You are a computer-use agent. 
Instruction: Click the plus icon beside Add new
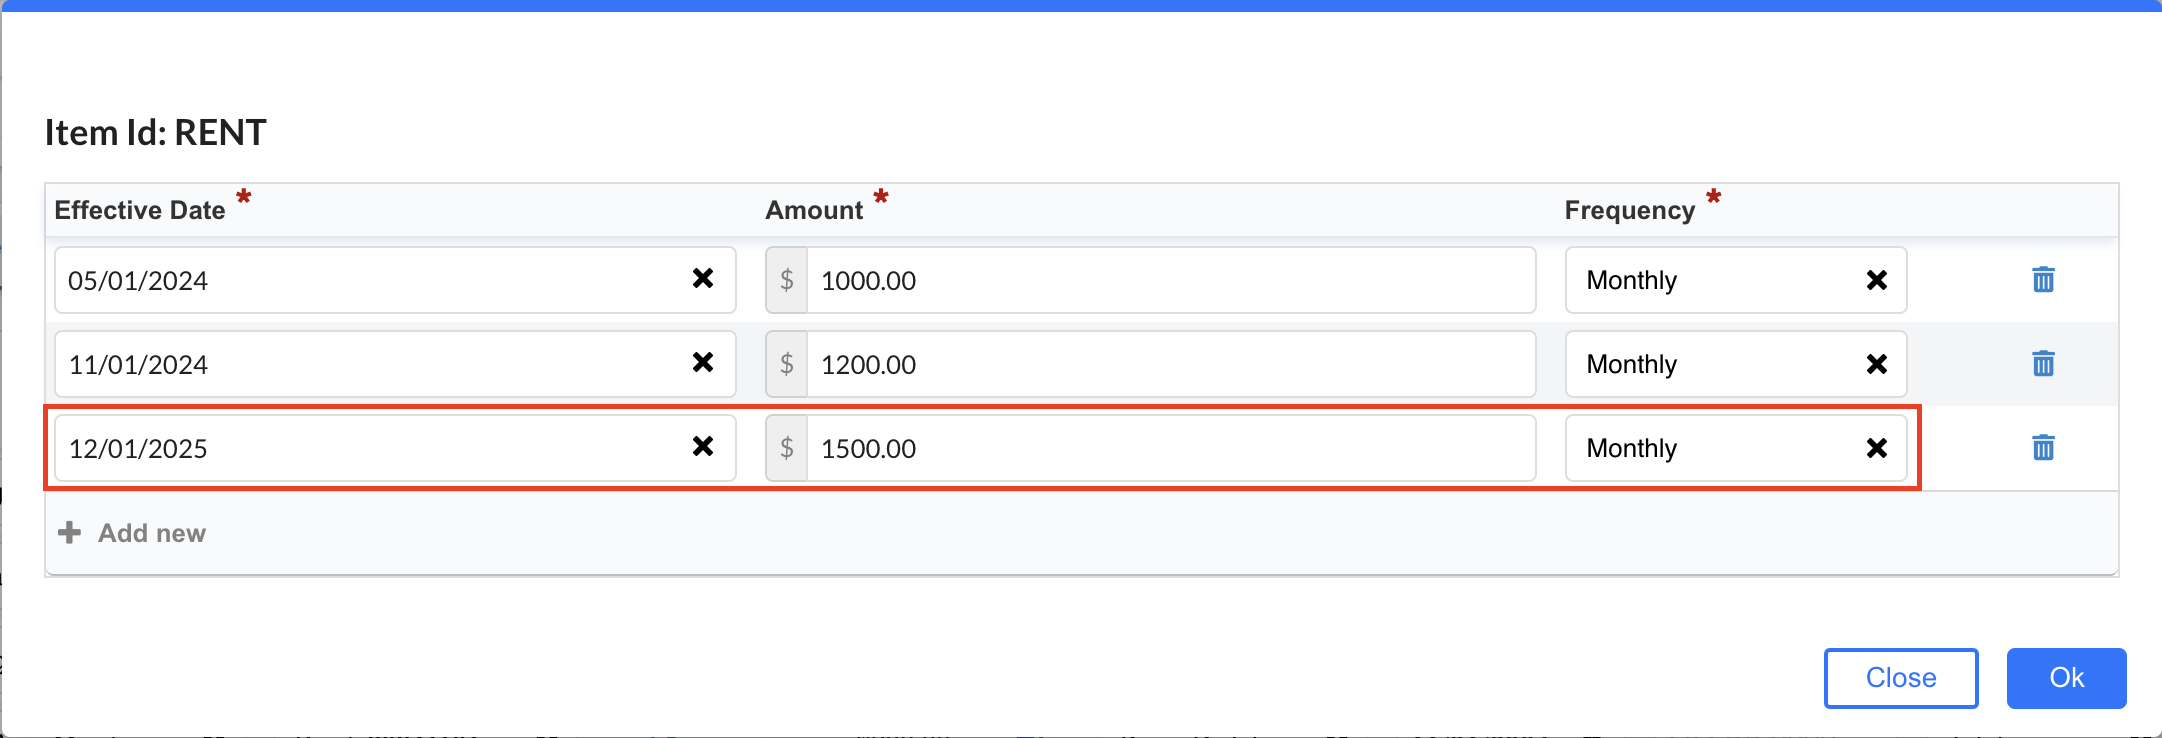(69, 532)
